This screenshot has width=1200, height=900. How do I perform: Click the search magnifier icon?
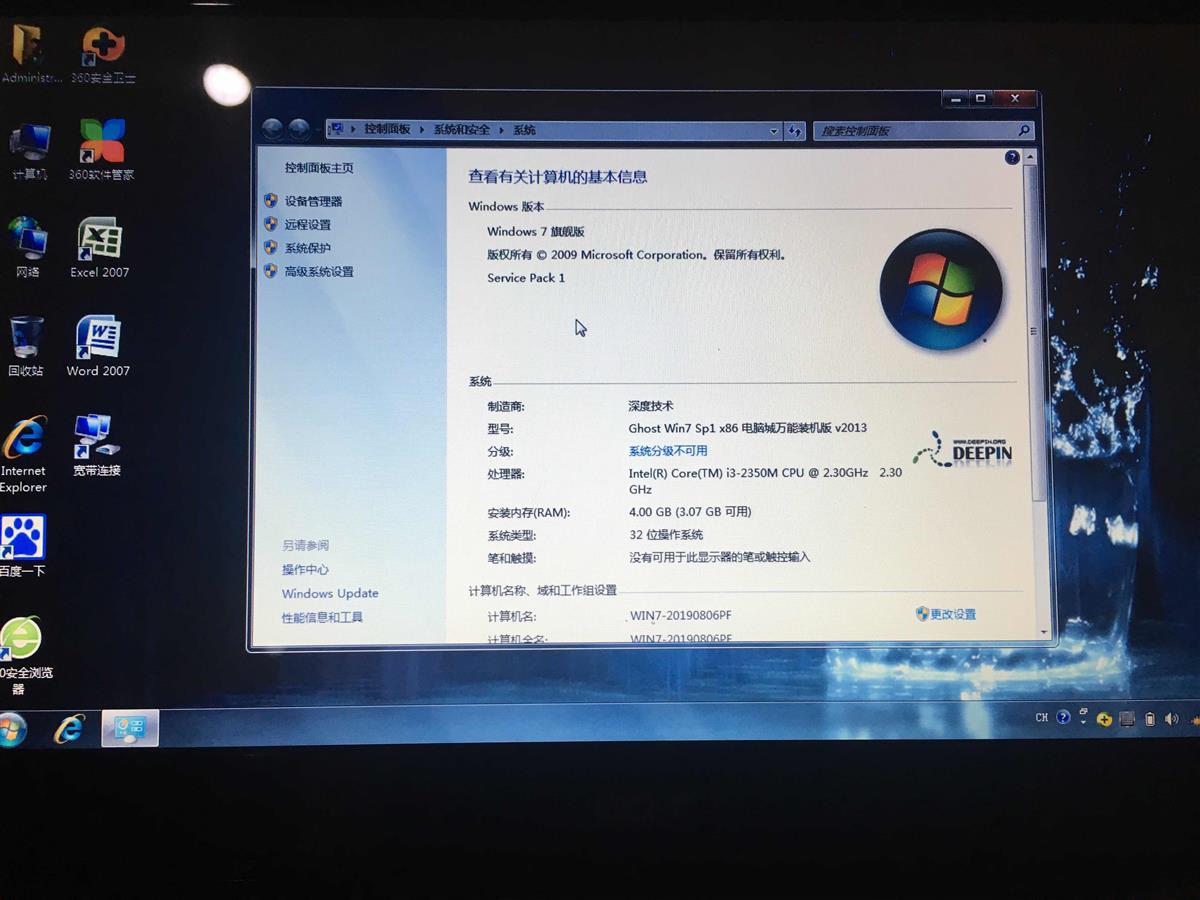pyautogui.click(x=1023, y=131)
